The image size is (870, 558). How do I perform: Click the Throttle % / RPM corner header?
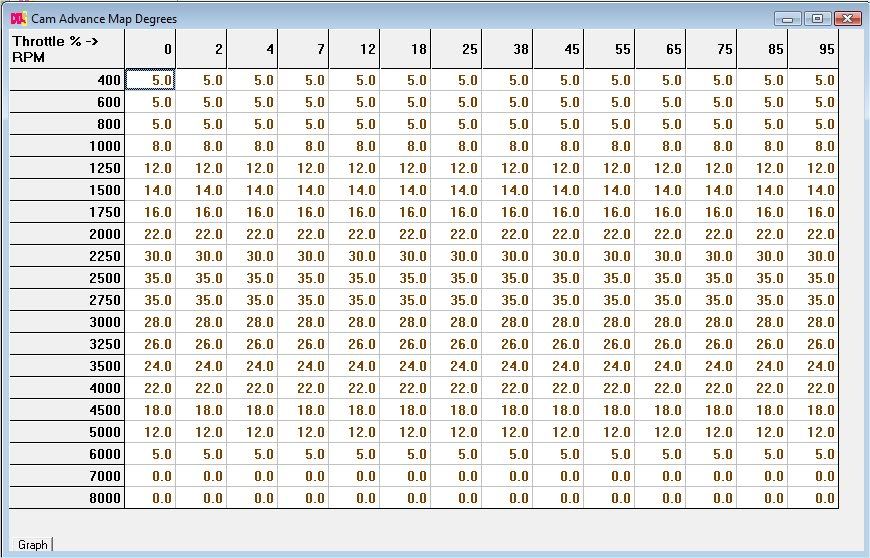tap(67, 49)
